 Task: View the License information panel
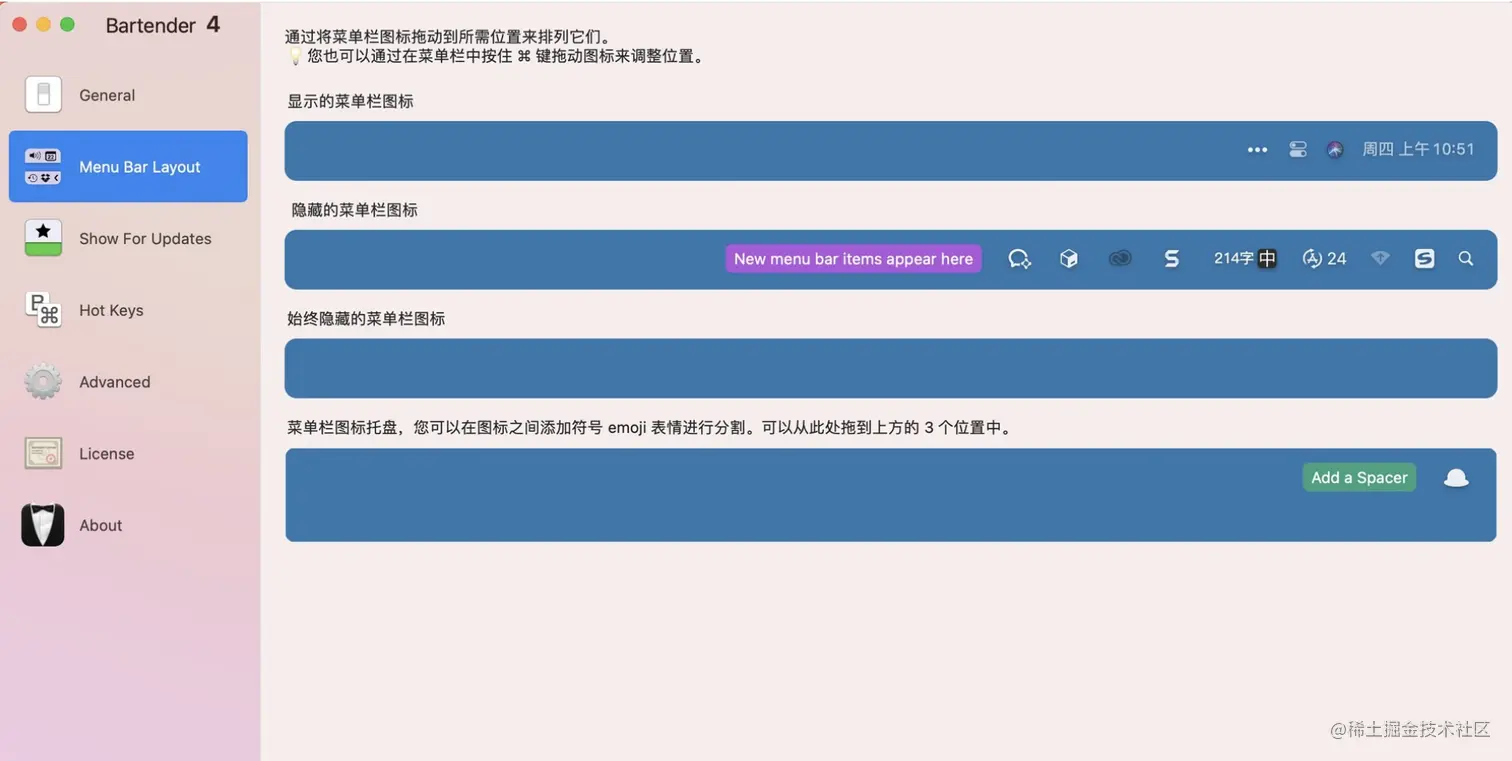tap(107, 453)
